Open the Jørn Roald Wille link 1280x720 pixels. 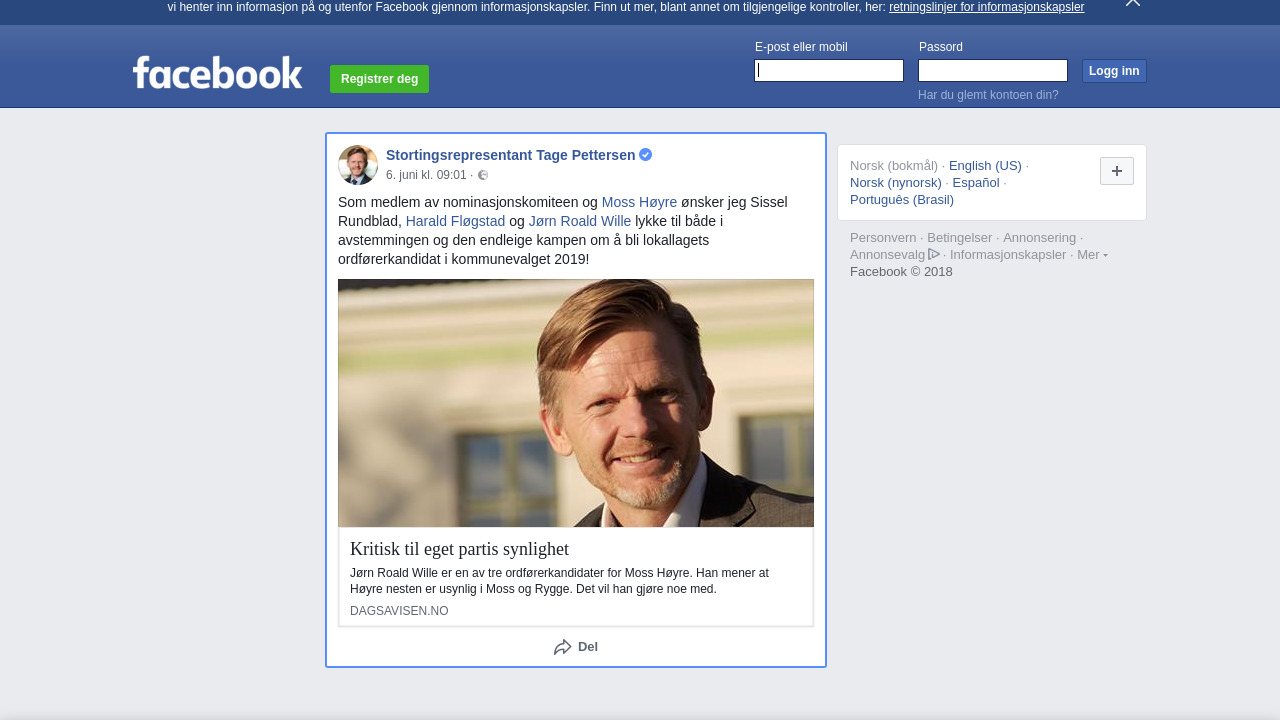pyautogui.click(x=580, y=221)
